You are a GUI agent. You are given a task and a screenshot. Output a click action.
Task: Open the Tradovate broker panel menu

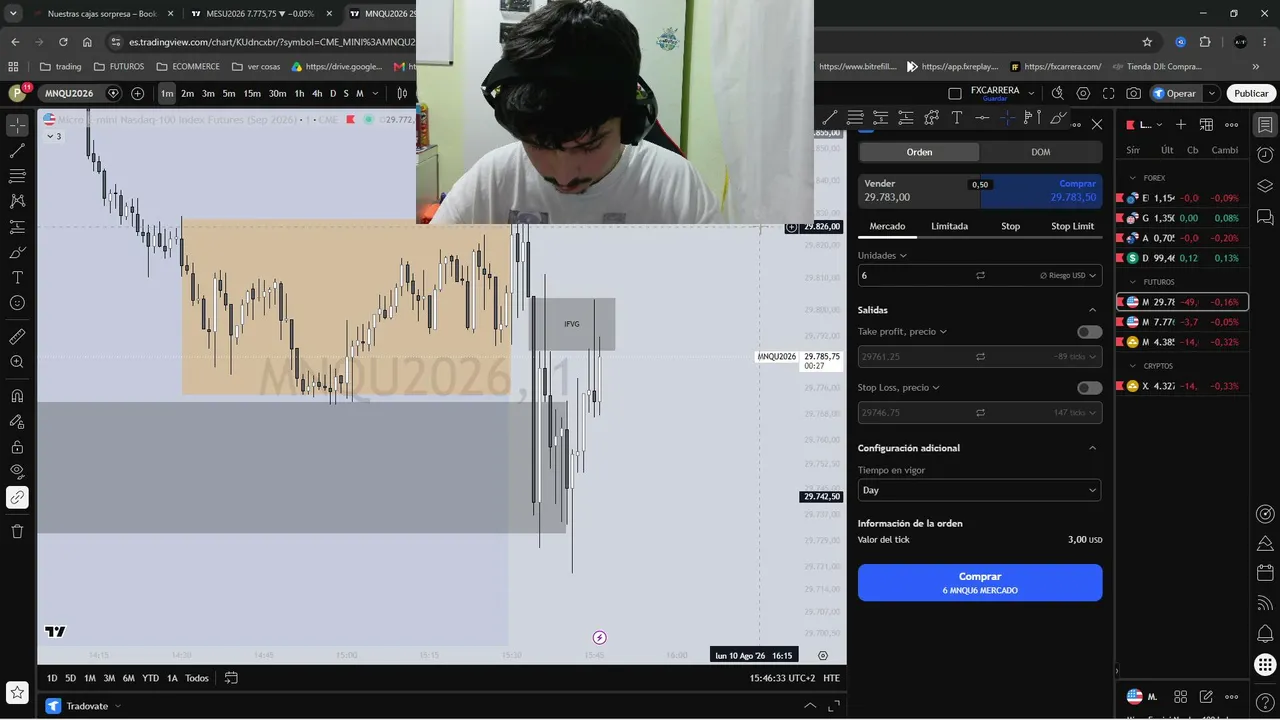coord(84,706)
